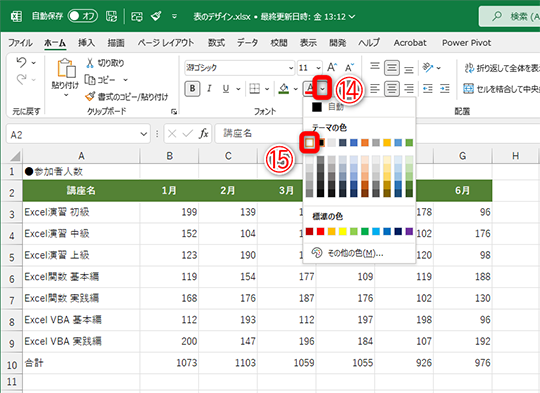
Task: Click the screenshot camera quick access icon
Action: click(137, 16)
